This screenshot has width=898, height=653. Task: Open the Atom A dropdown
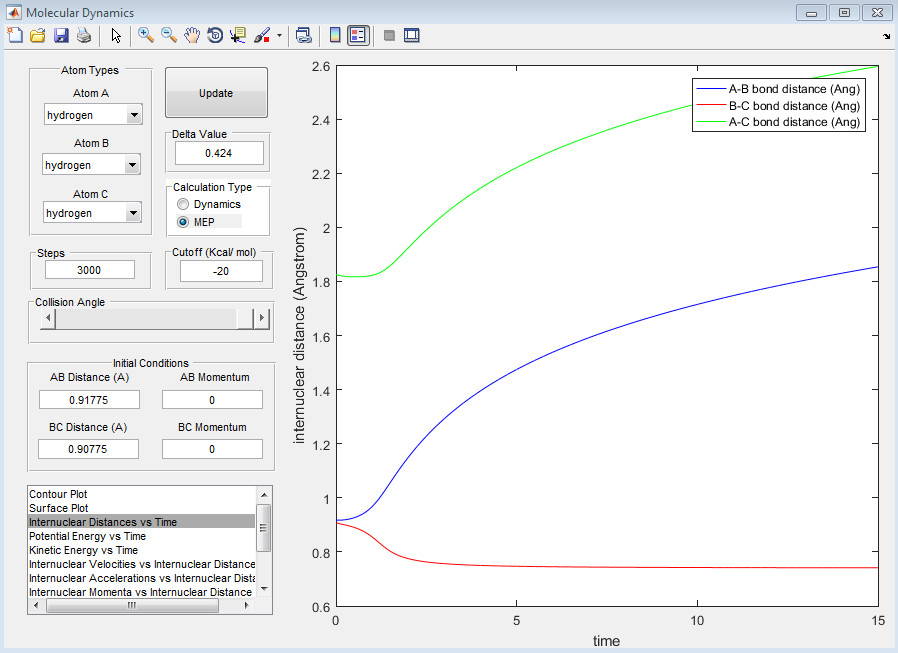(132, 116)
